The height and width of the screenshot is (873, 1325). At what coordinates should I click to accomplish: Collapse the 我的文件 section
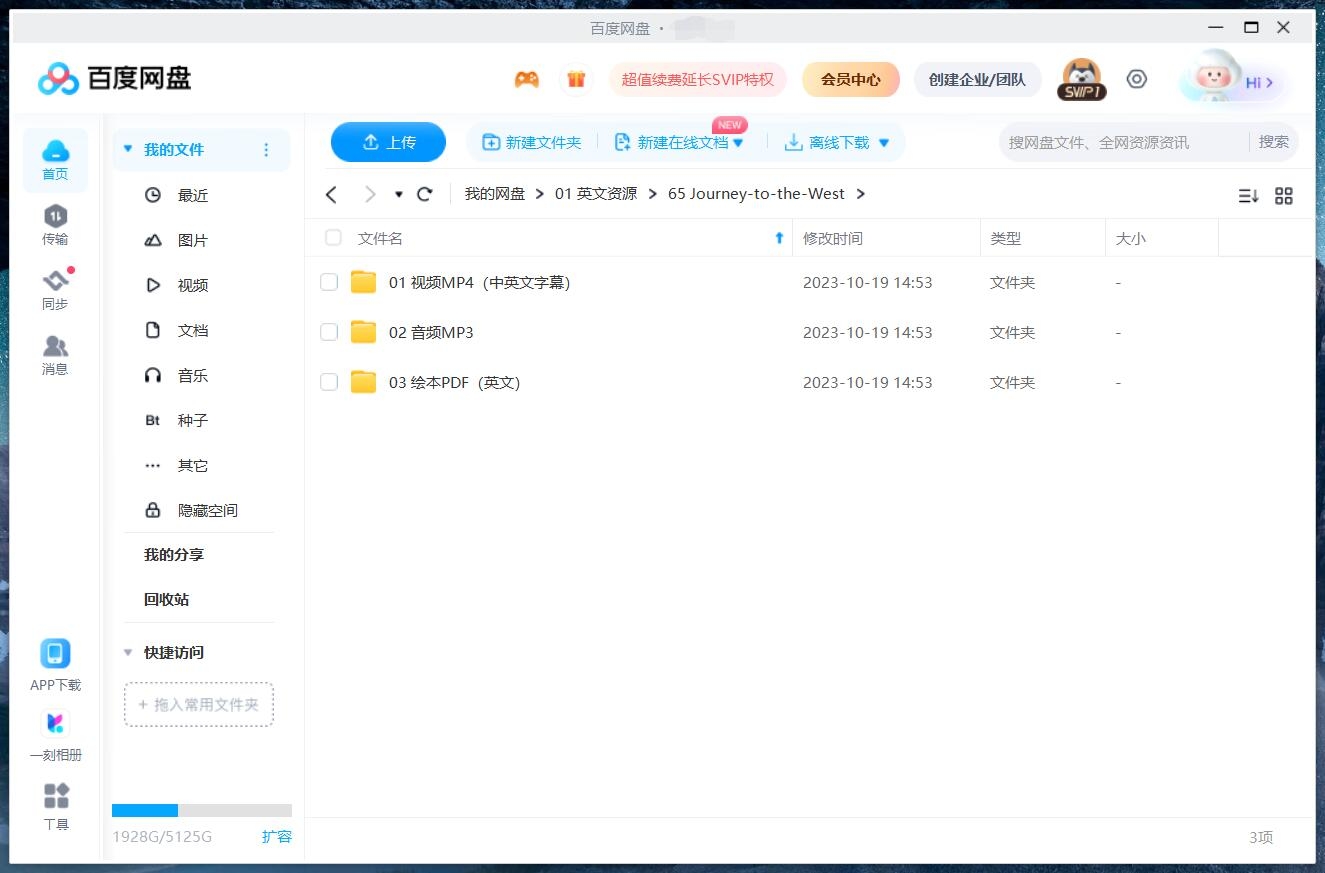(x=127, y=148)
